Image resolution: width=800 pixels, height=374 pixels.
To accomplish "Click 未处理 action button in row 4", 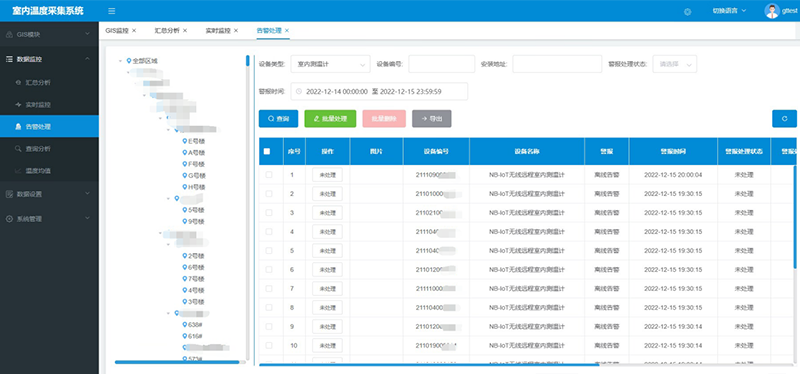I will point(327,232).
